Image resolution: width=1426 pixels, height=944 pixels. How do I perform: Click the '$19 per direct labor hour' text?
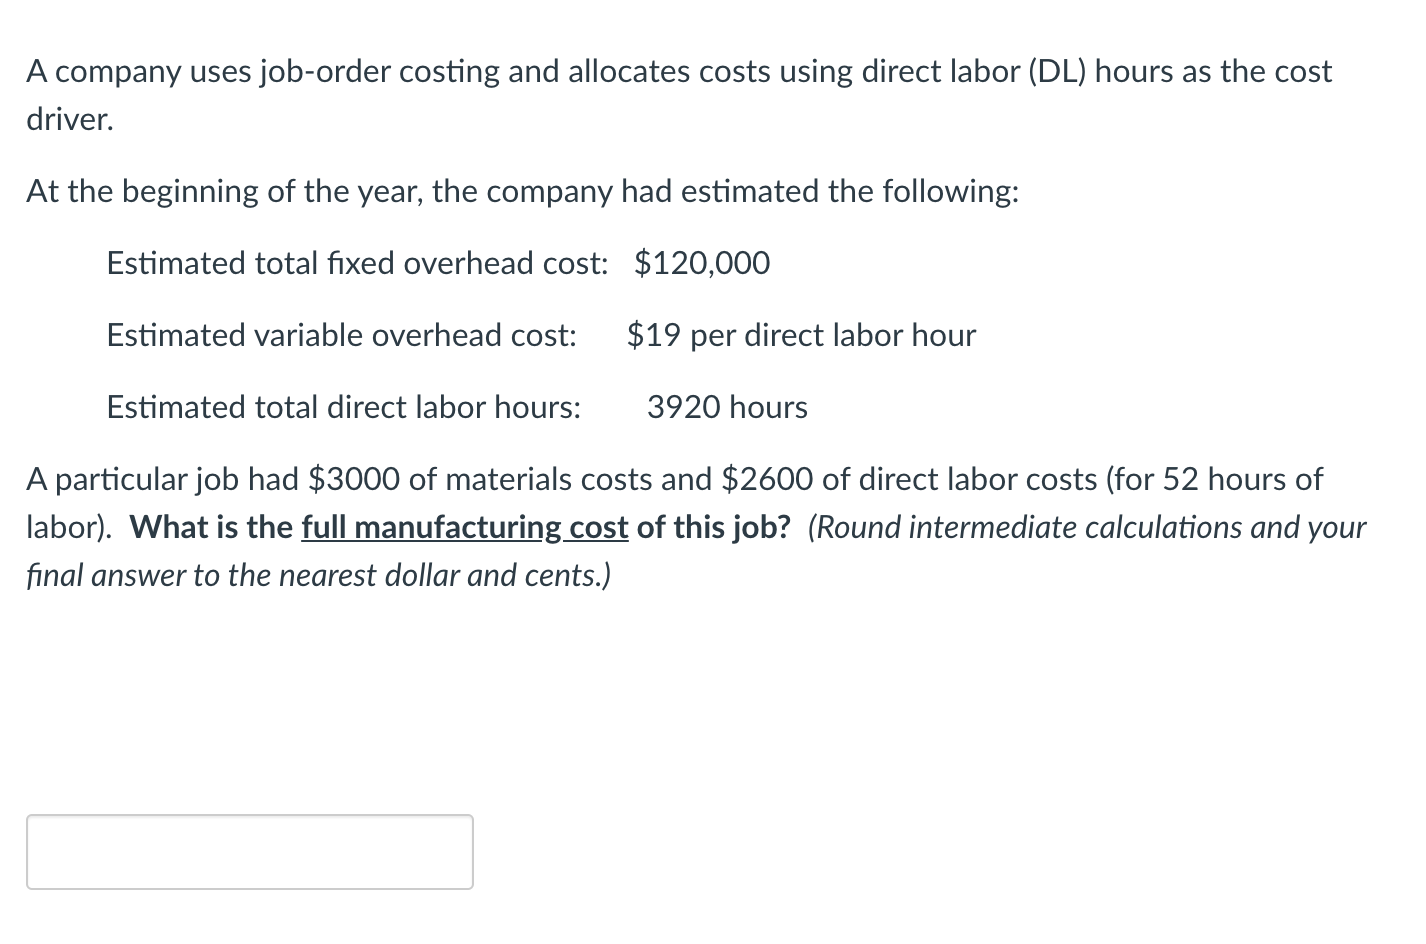[x=801, y=335]
